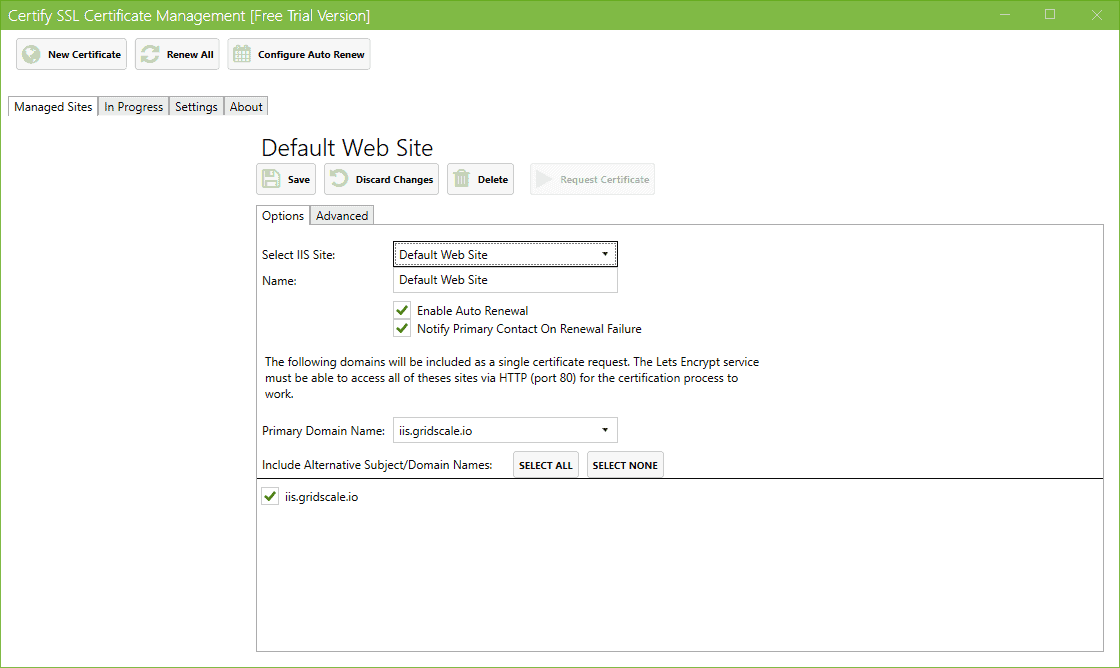Disable the Enable Auto Renewal option
Image resolution: width=1120 pixels, height=668 pixels.
pos(401,310)
